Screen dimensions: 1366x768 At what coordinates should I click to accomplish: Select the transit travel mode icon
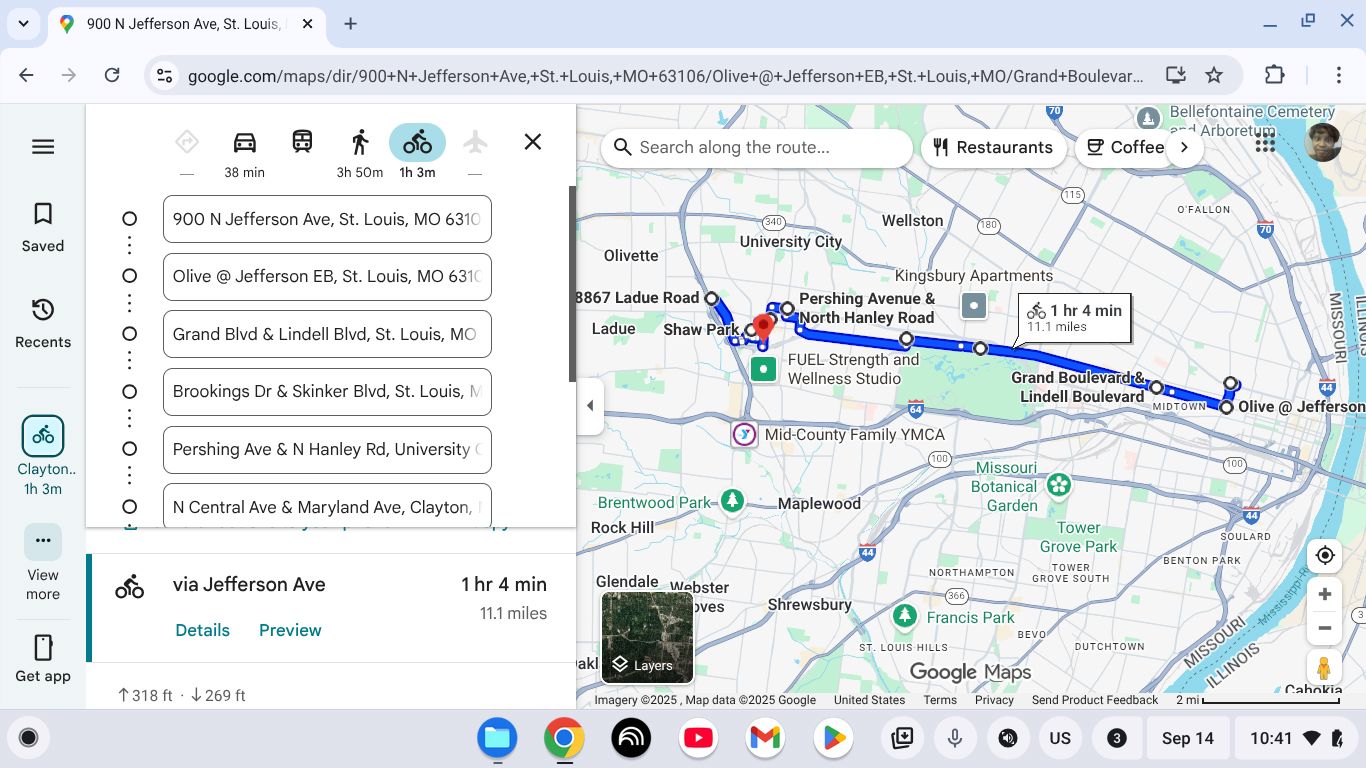pyautogui.click(x=302, y=143)
